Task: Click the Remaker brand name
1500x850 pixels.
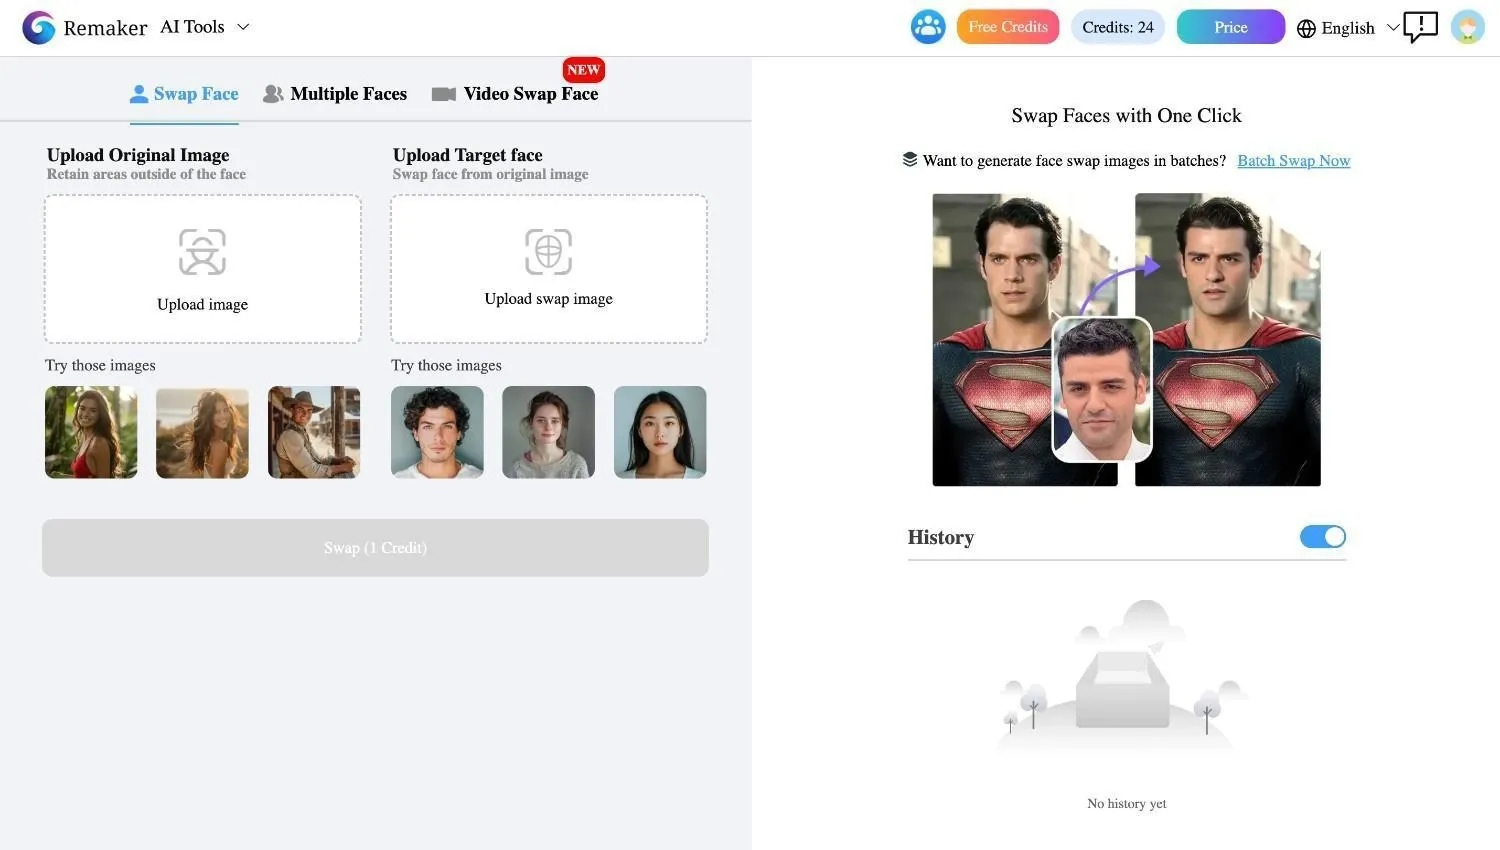Action: click(105, 28)
